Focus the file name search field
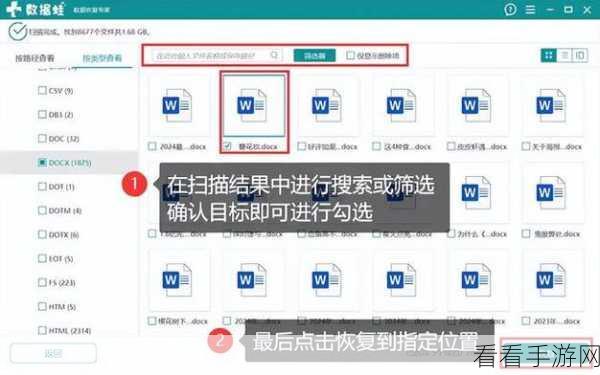The image size is (600, 375). (217, 55)
